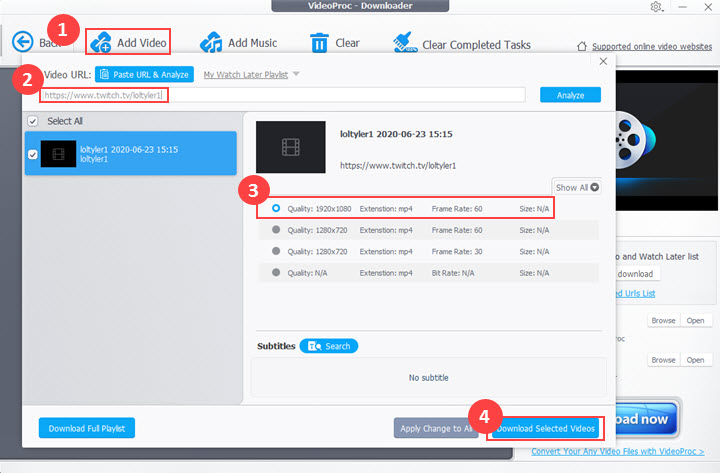Click the loltyler1 2020-06-23 15:15 title text
The width and height of the screenshot is (720, 473).
click(x=396, y=134)
